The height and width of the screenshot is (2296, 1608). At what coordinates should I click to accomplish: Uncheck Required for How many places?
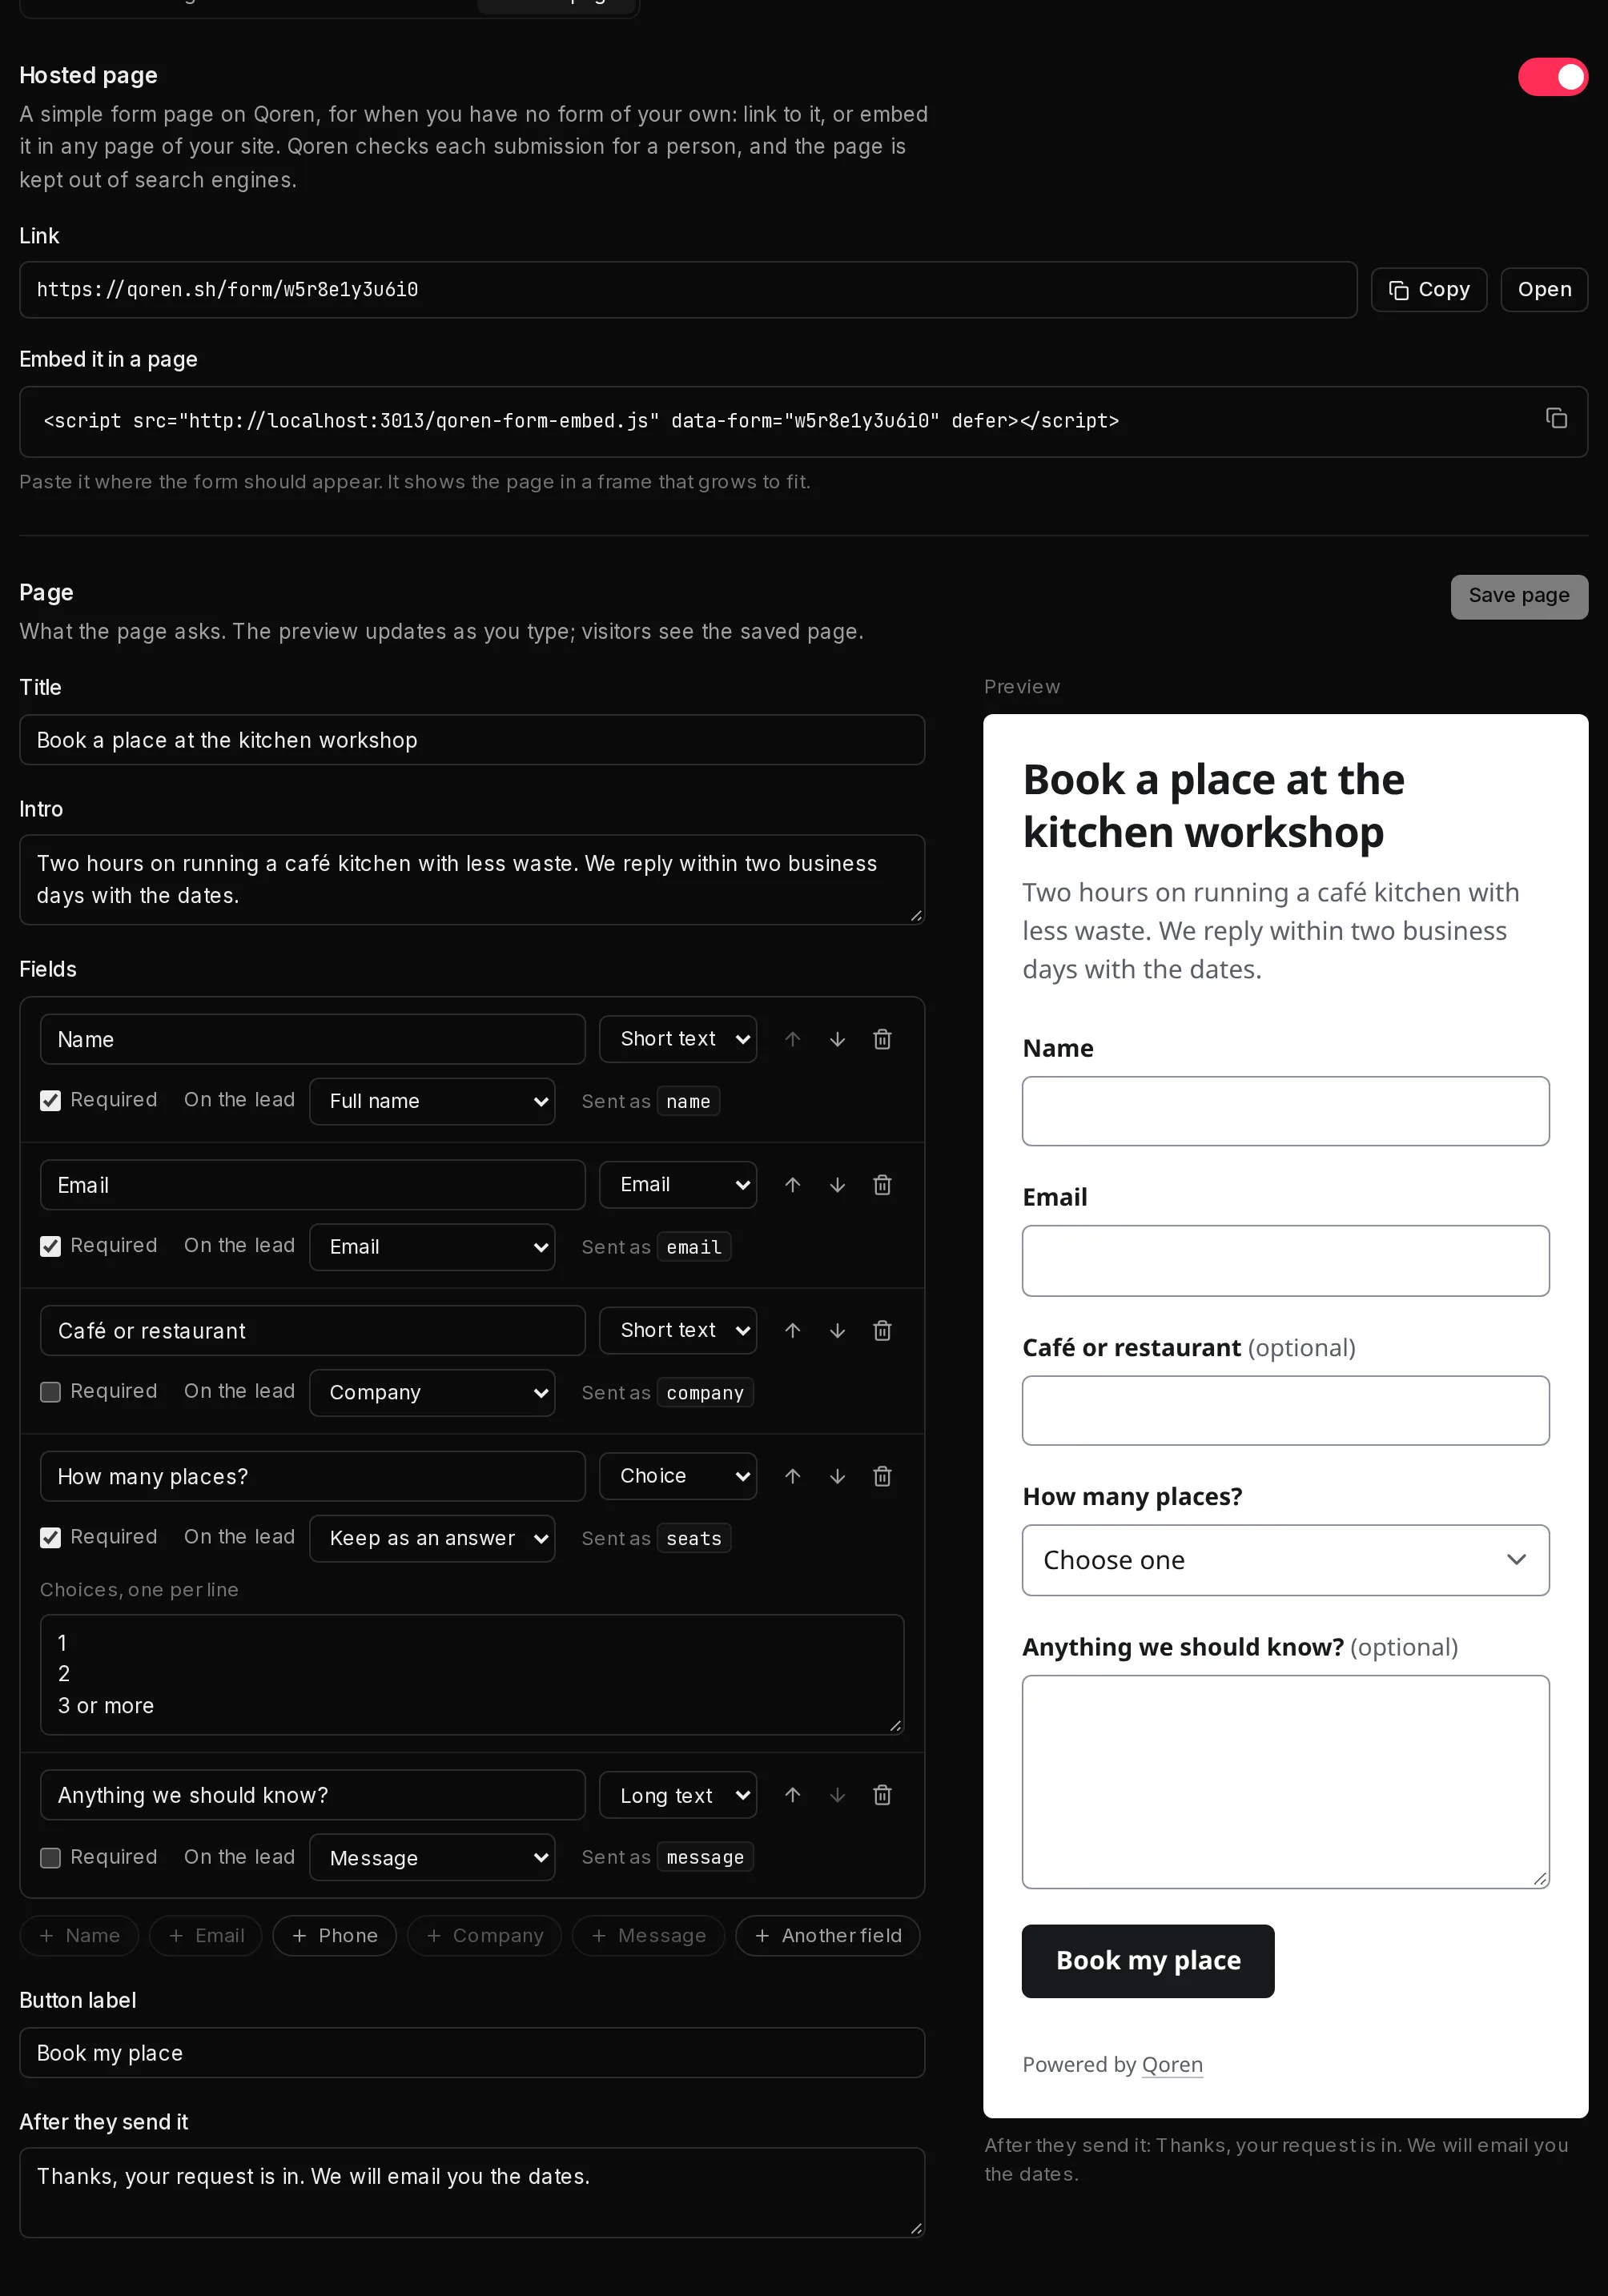[50, 1538]
